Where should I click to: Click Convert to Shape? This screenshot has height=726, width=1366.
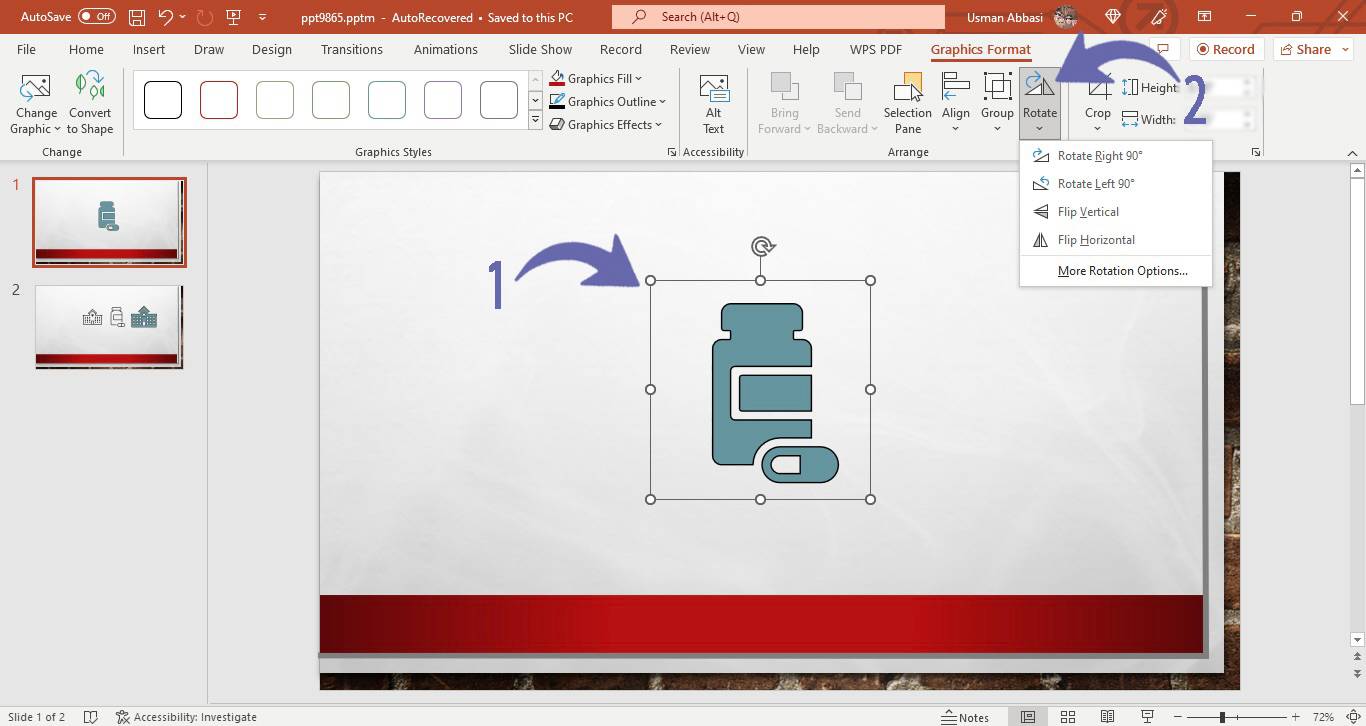tap(90, 104)
